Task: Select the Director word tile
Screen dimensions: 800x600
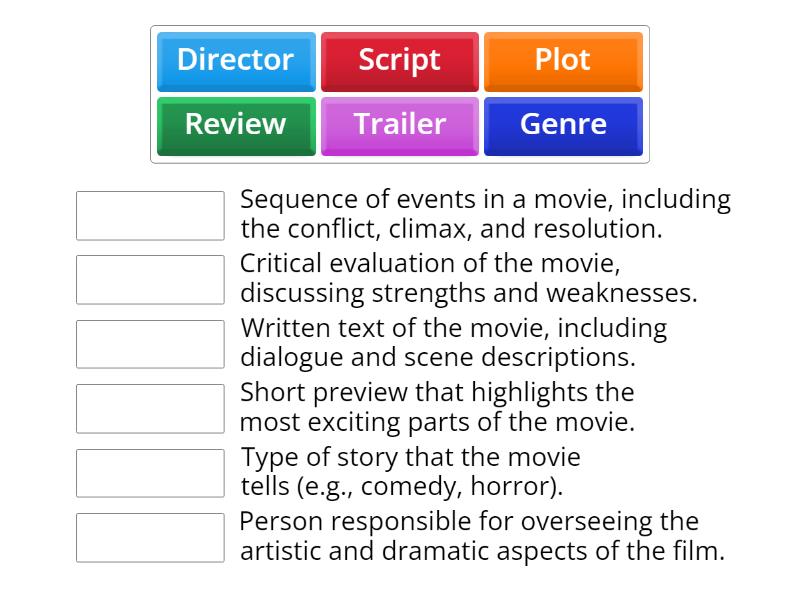Action: tap(236, 60)
